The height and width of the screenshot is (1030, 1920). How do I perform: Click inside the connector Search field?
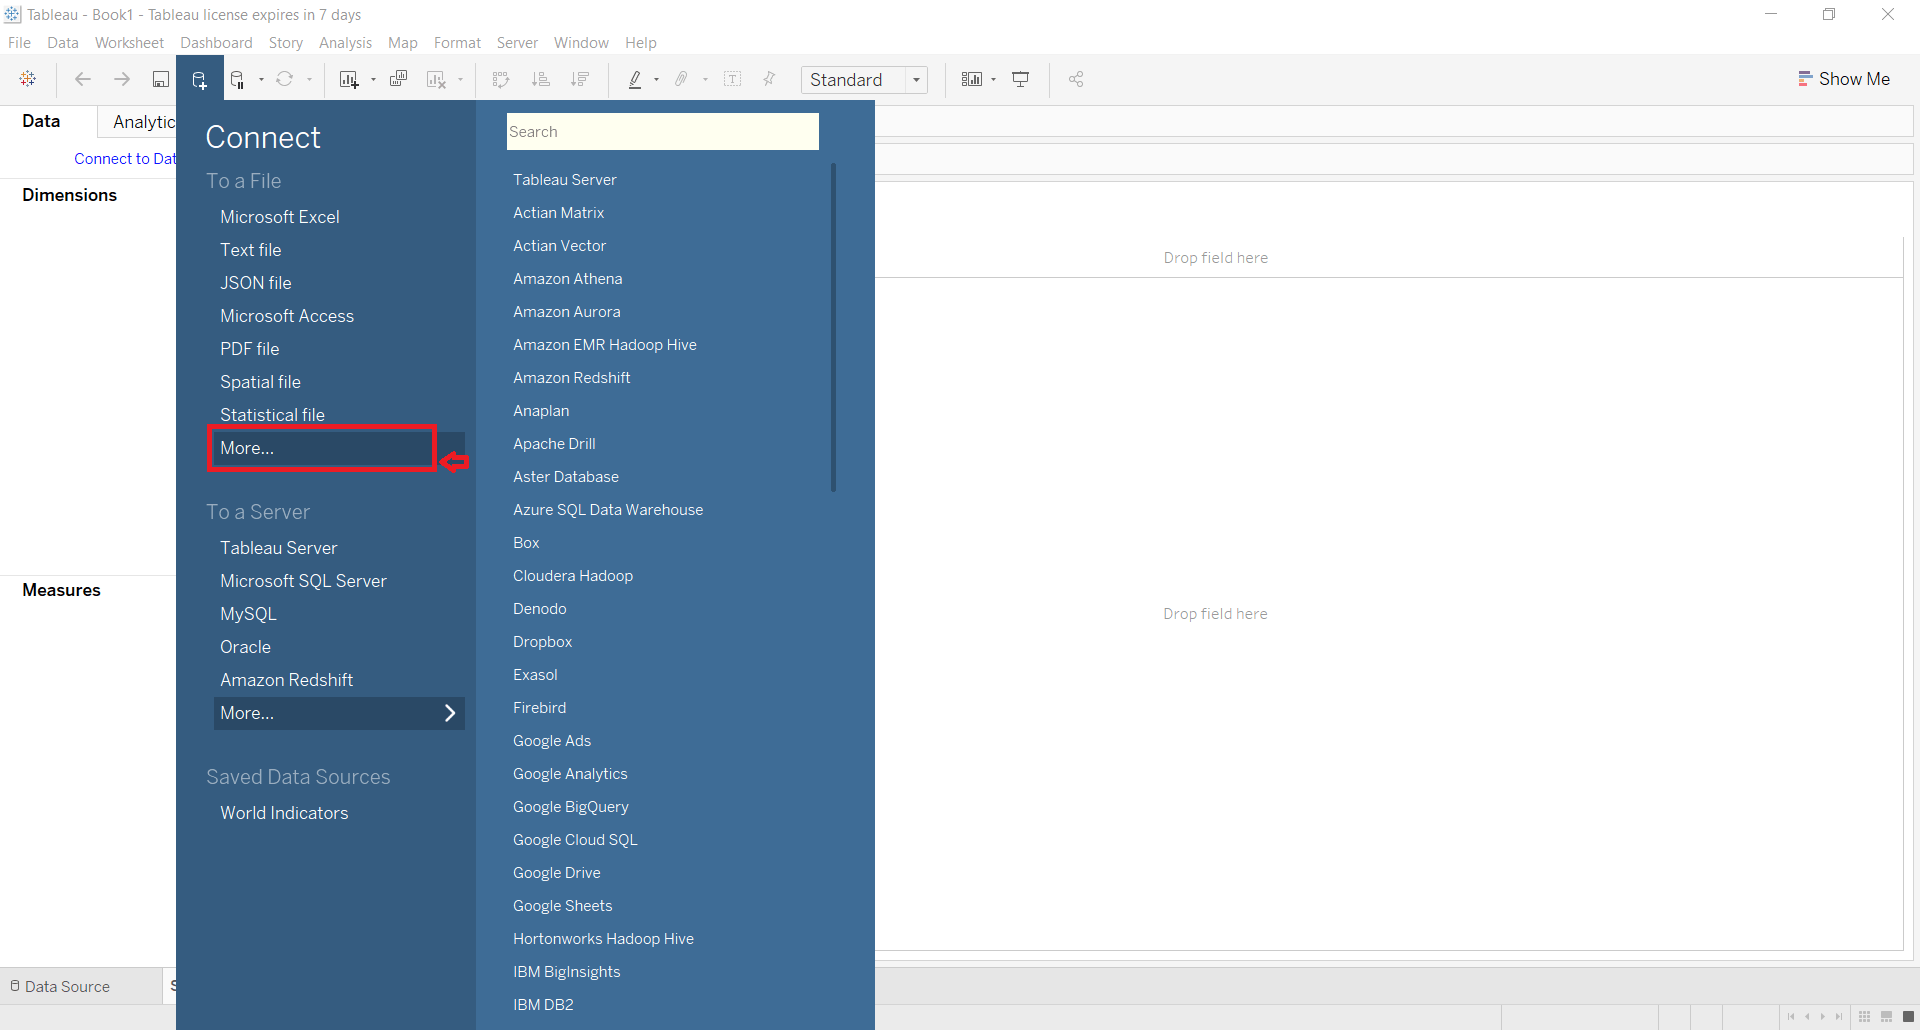pyautogui.click(x=663, y=131)
